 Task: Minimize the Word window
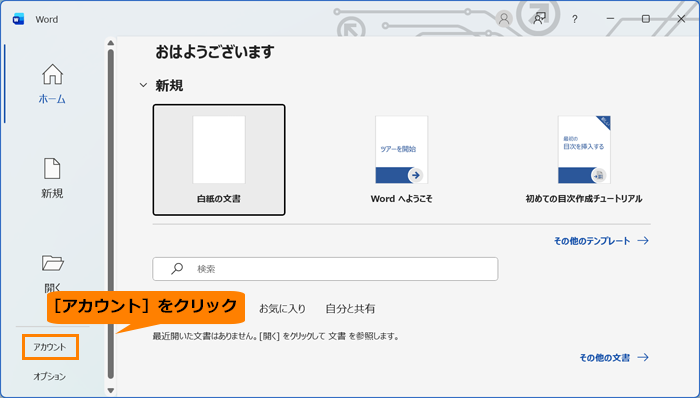point(610,19)
